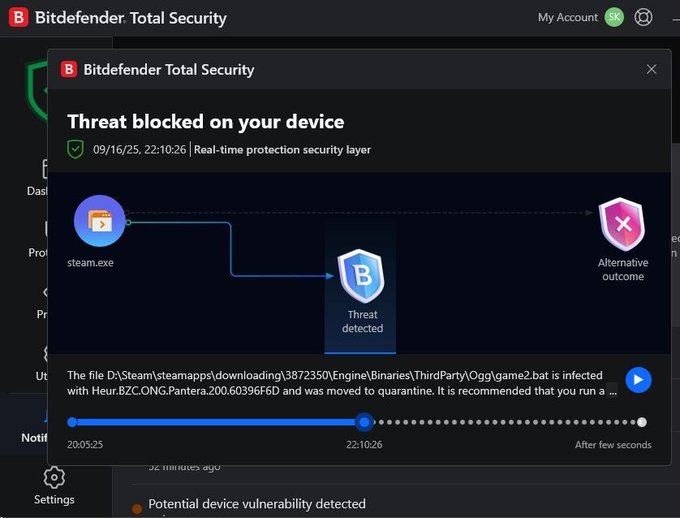The height and width of the screenshot is (518, 680).
Task: Open the support lifebuoy icon
Action: (x=643, y=17)
